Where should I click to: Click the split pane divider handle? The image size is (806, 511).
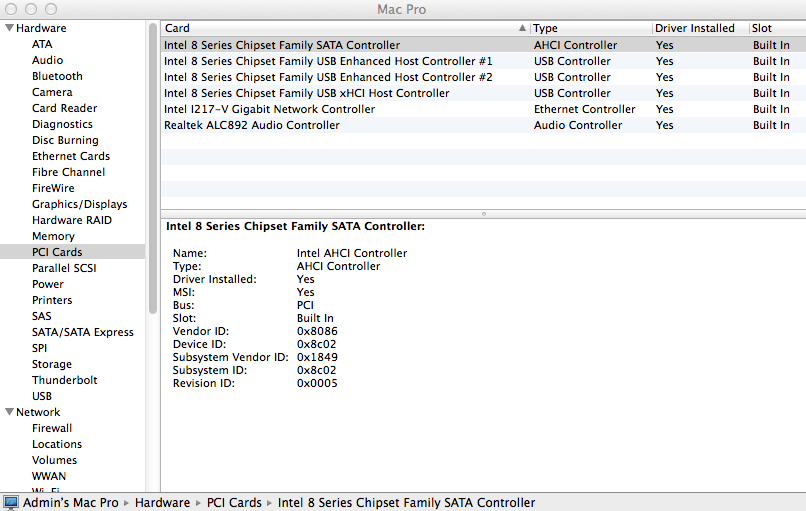tap(483, 213)
